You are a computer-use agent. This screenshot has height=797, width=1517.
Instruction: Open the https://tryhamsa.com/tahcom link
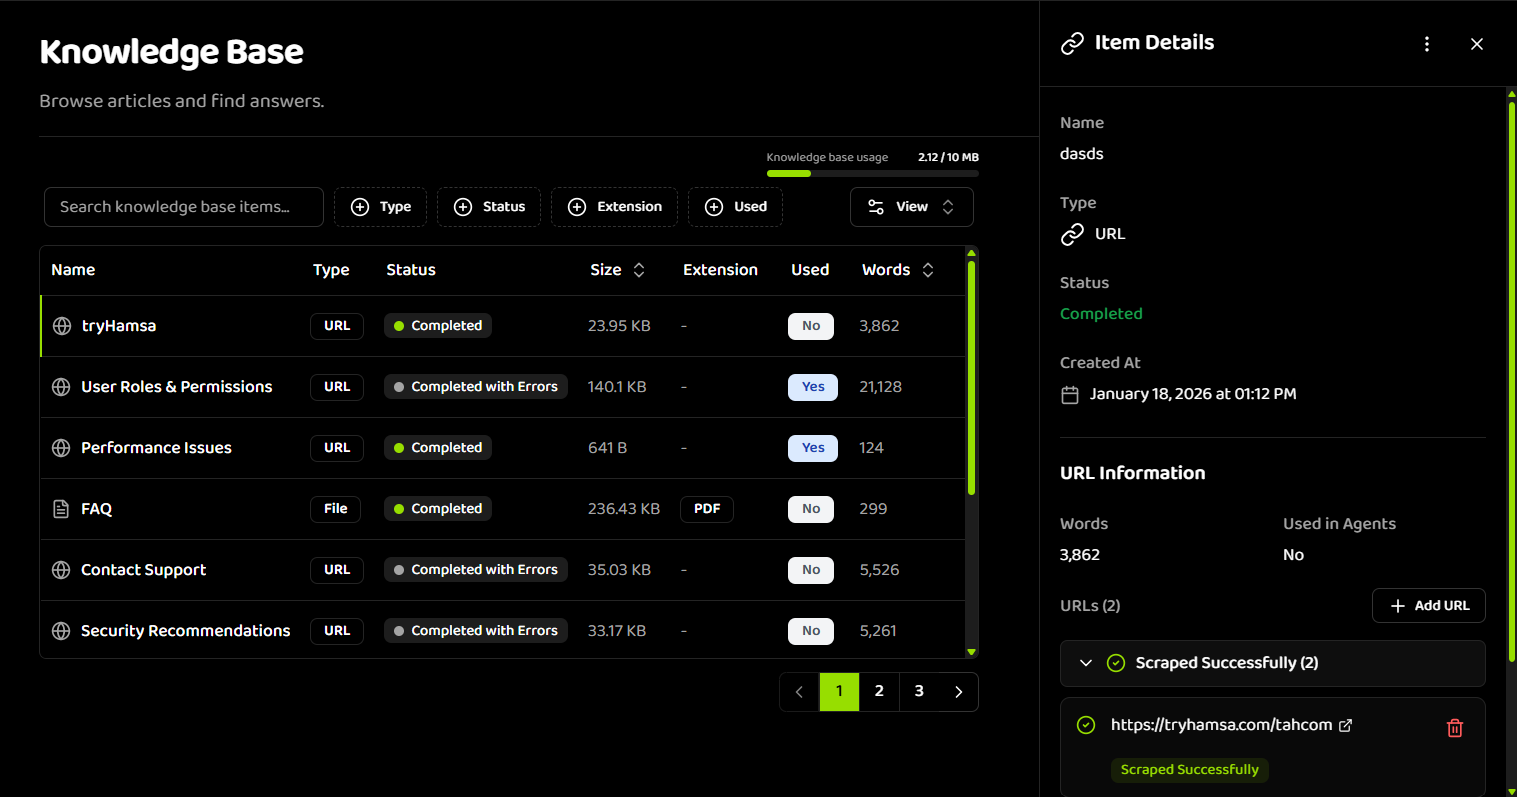(x=1221, y=725)
